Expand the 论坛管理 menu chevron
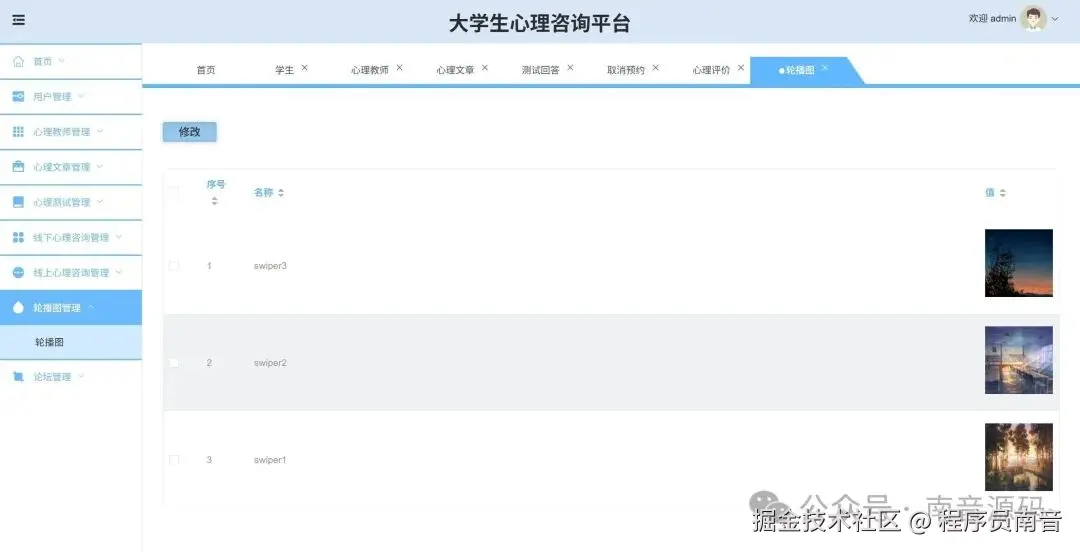 tap(81, 377)
